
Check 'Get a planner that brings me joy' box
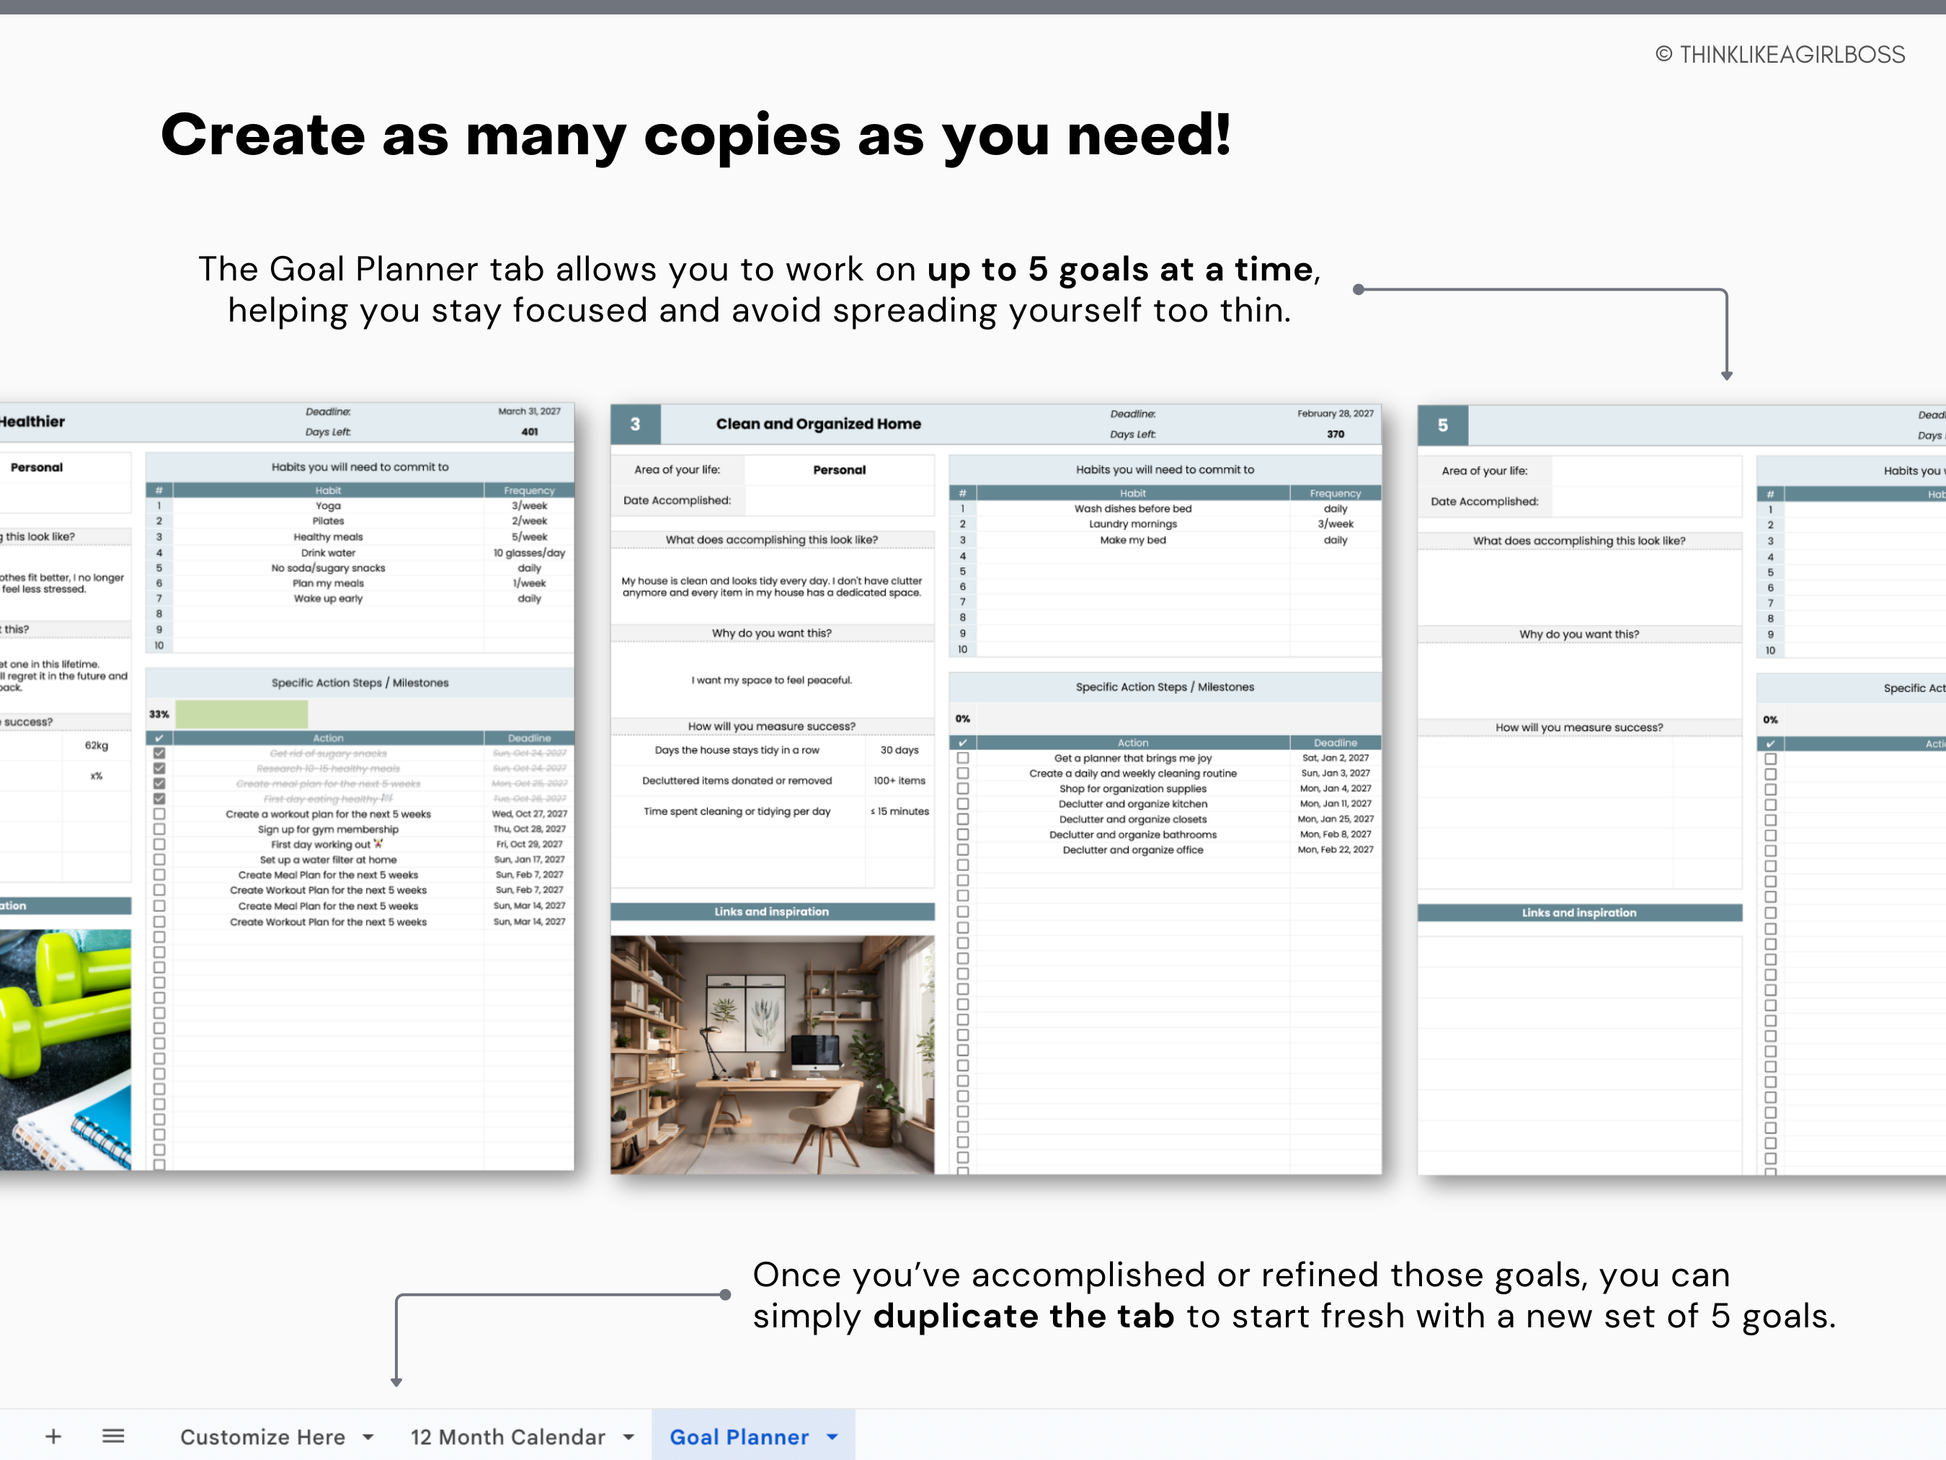click(x=963, y=758)
